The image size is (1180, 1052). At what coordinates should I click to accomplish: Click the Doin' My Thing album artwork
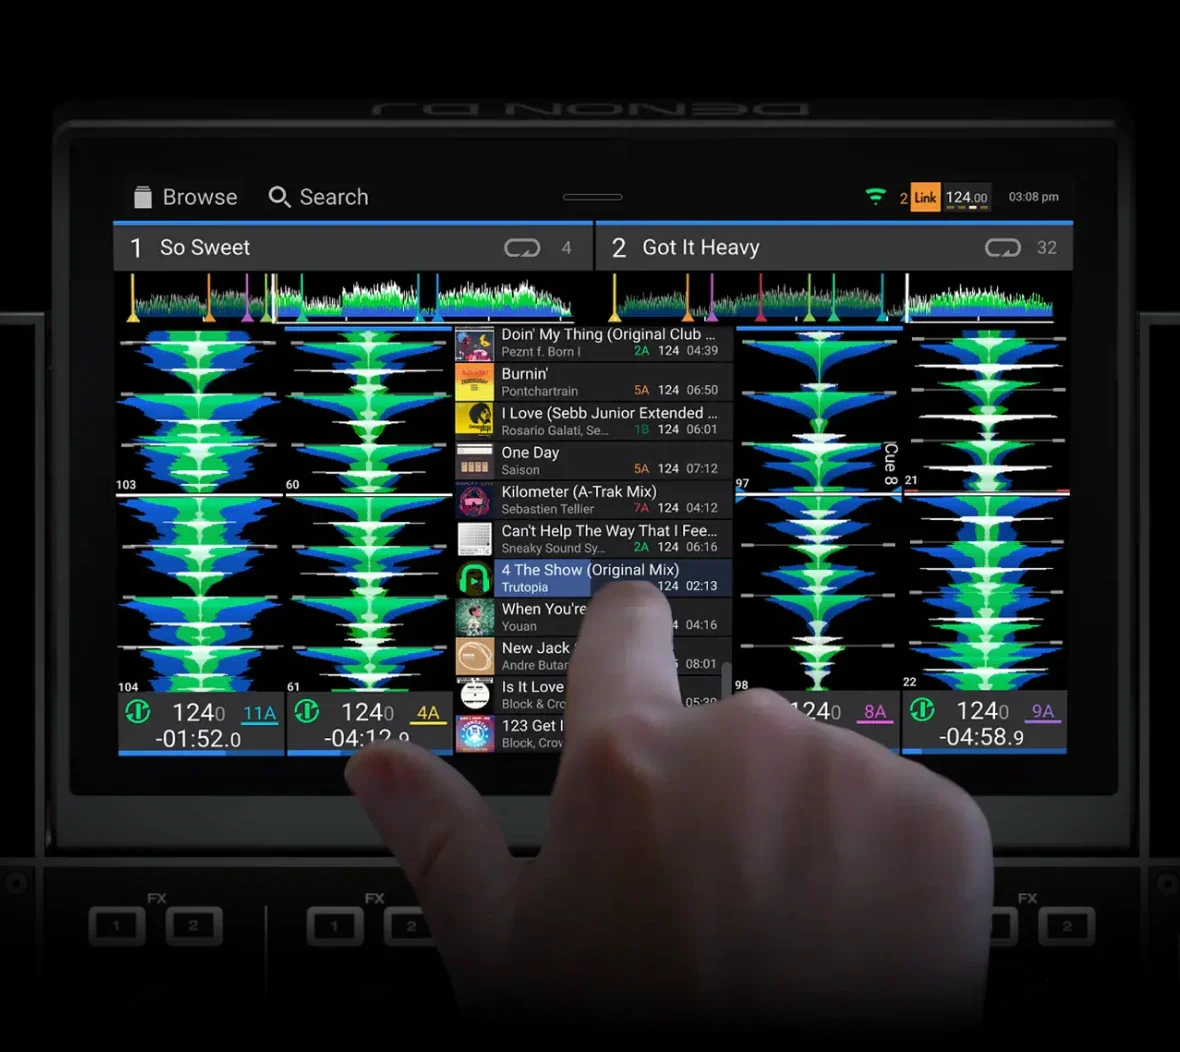tap(475, 344)
